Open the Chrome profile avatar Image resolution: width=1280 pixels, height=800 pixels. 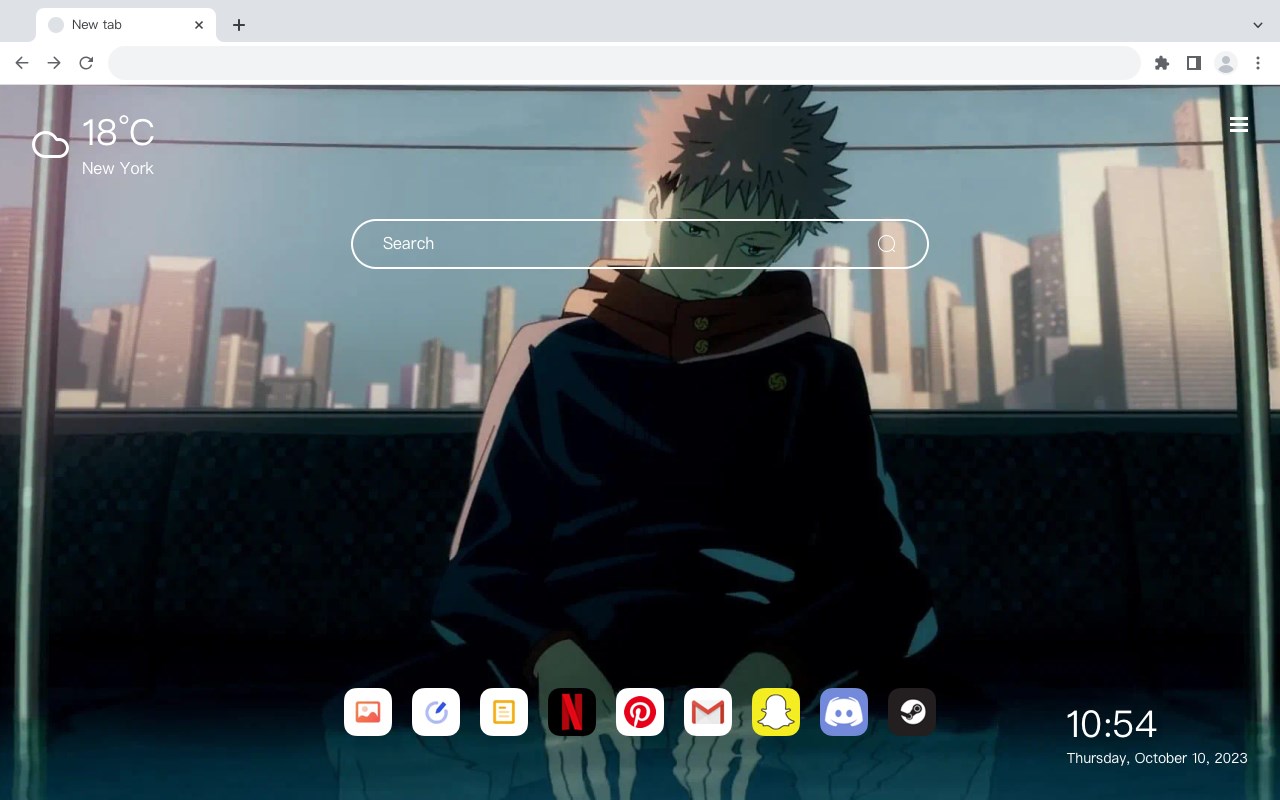[1226, 63]
